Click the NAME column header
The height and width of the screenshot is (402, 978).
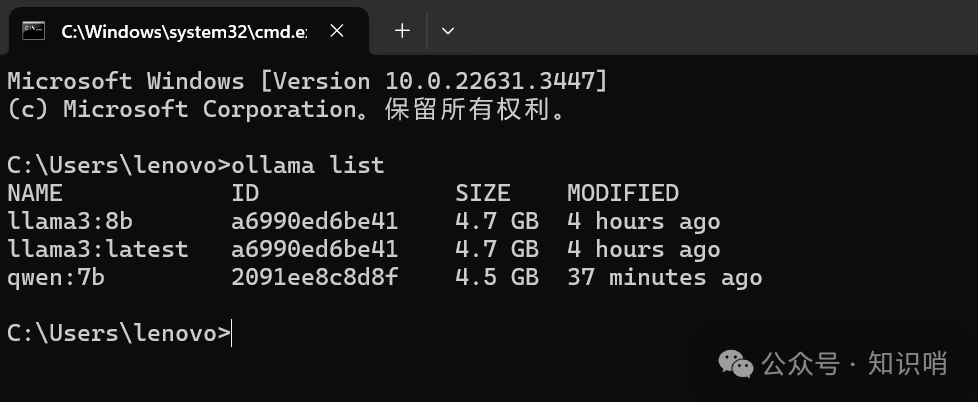point(35,193)
